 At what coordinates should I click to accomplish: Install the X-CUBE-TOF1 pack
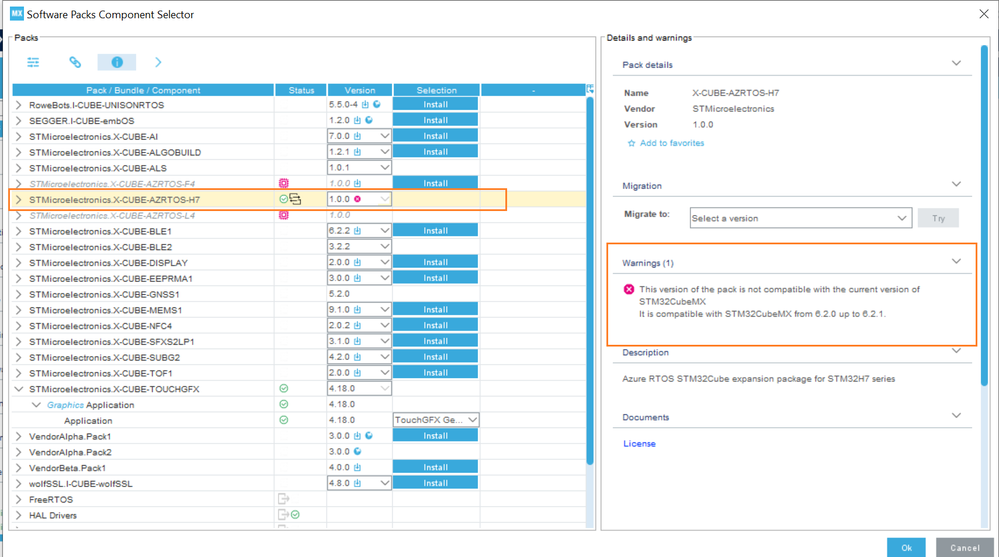(435, 373)
